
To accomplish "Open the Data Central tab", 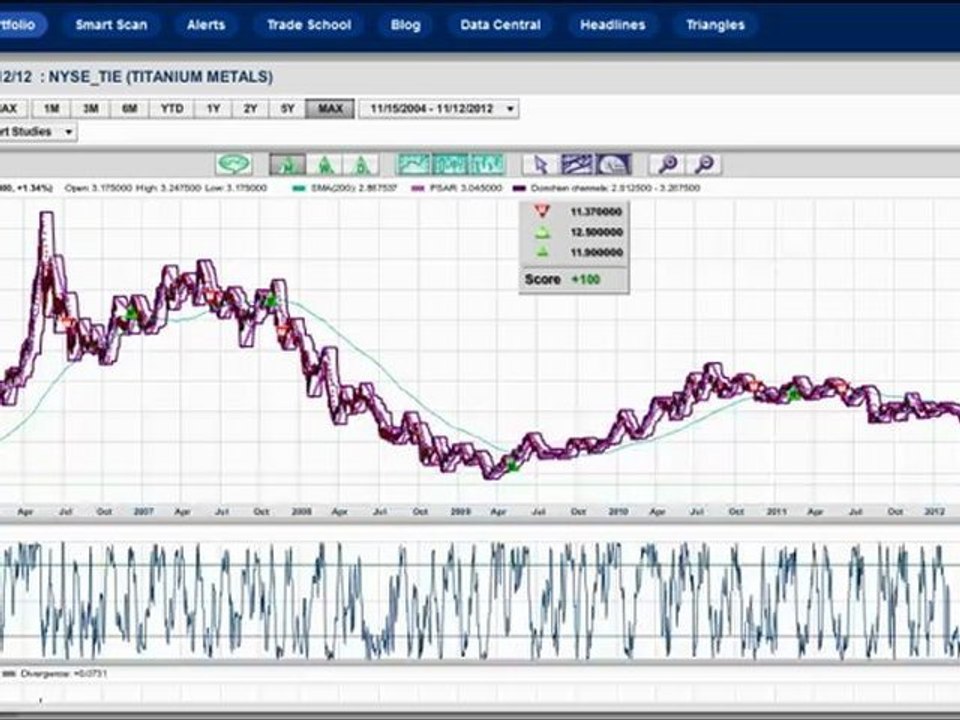I will [500, 25].
